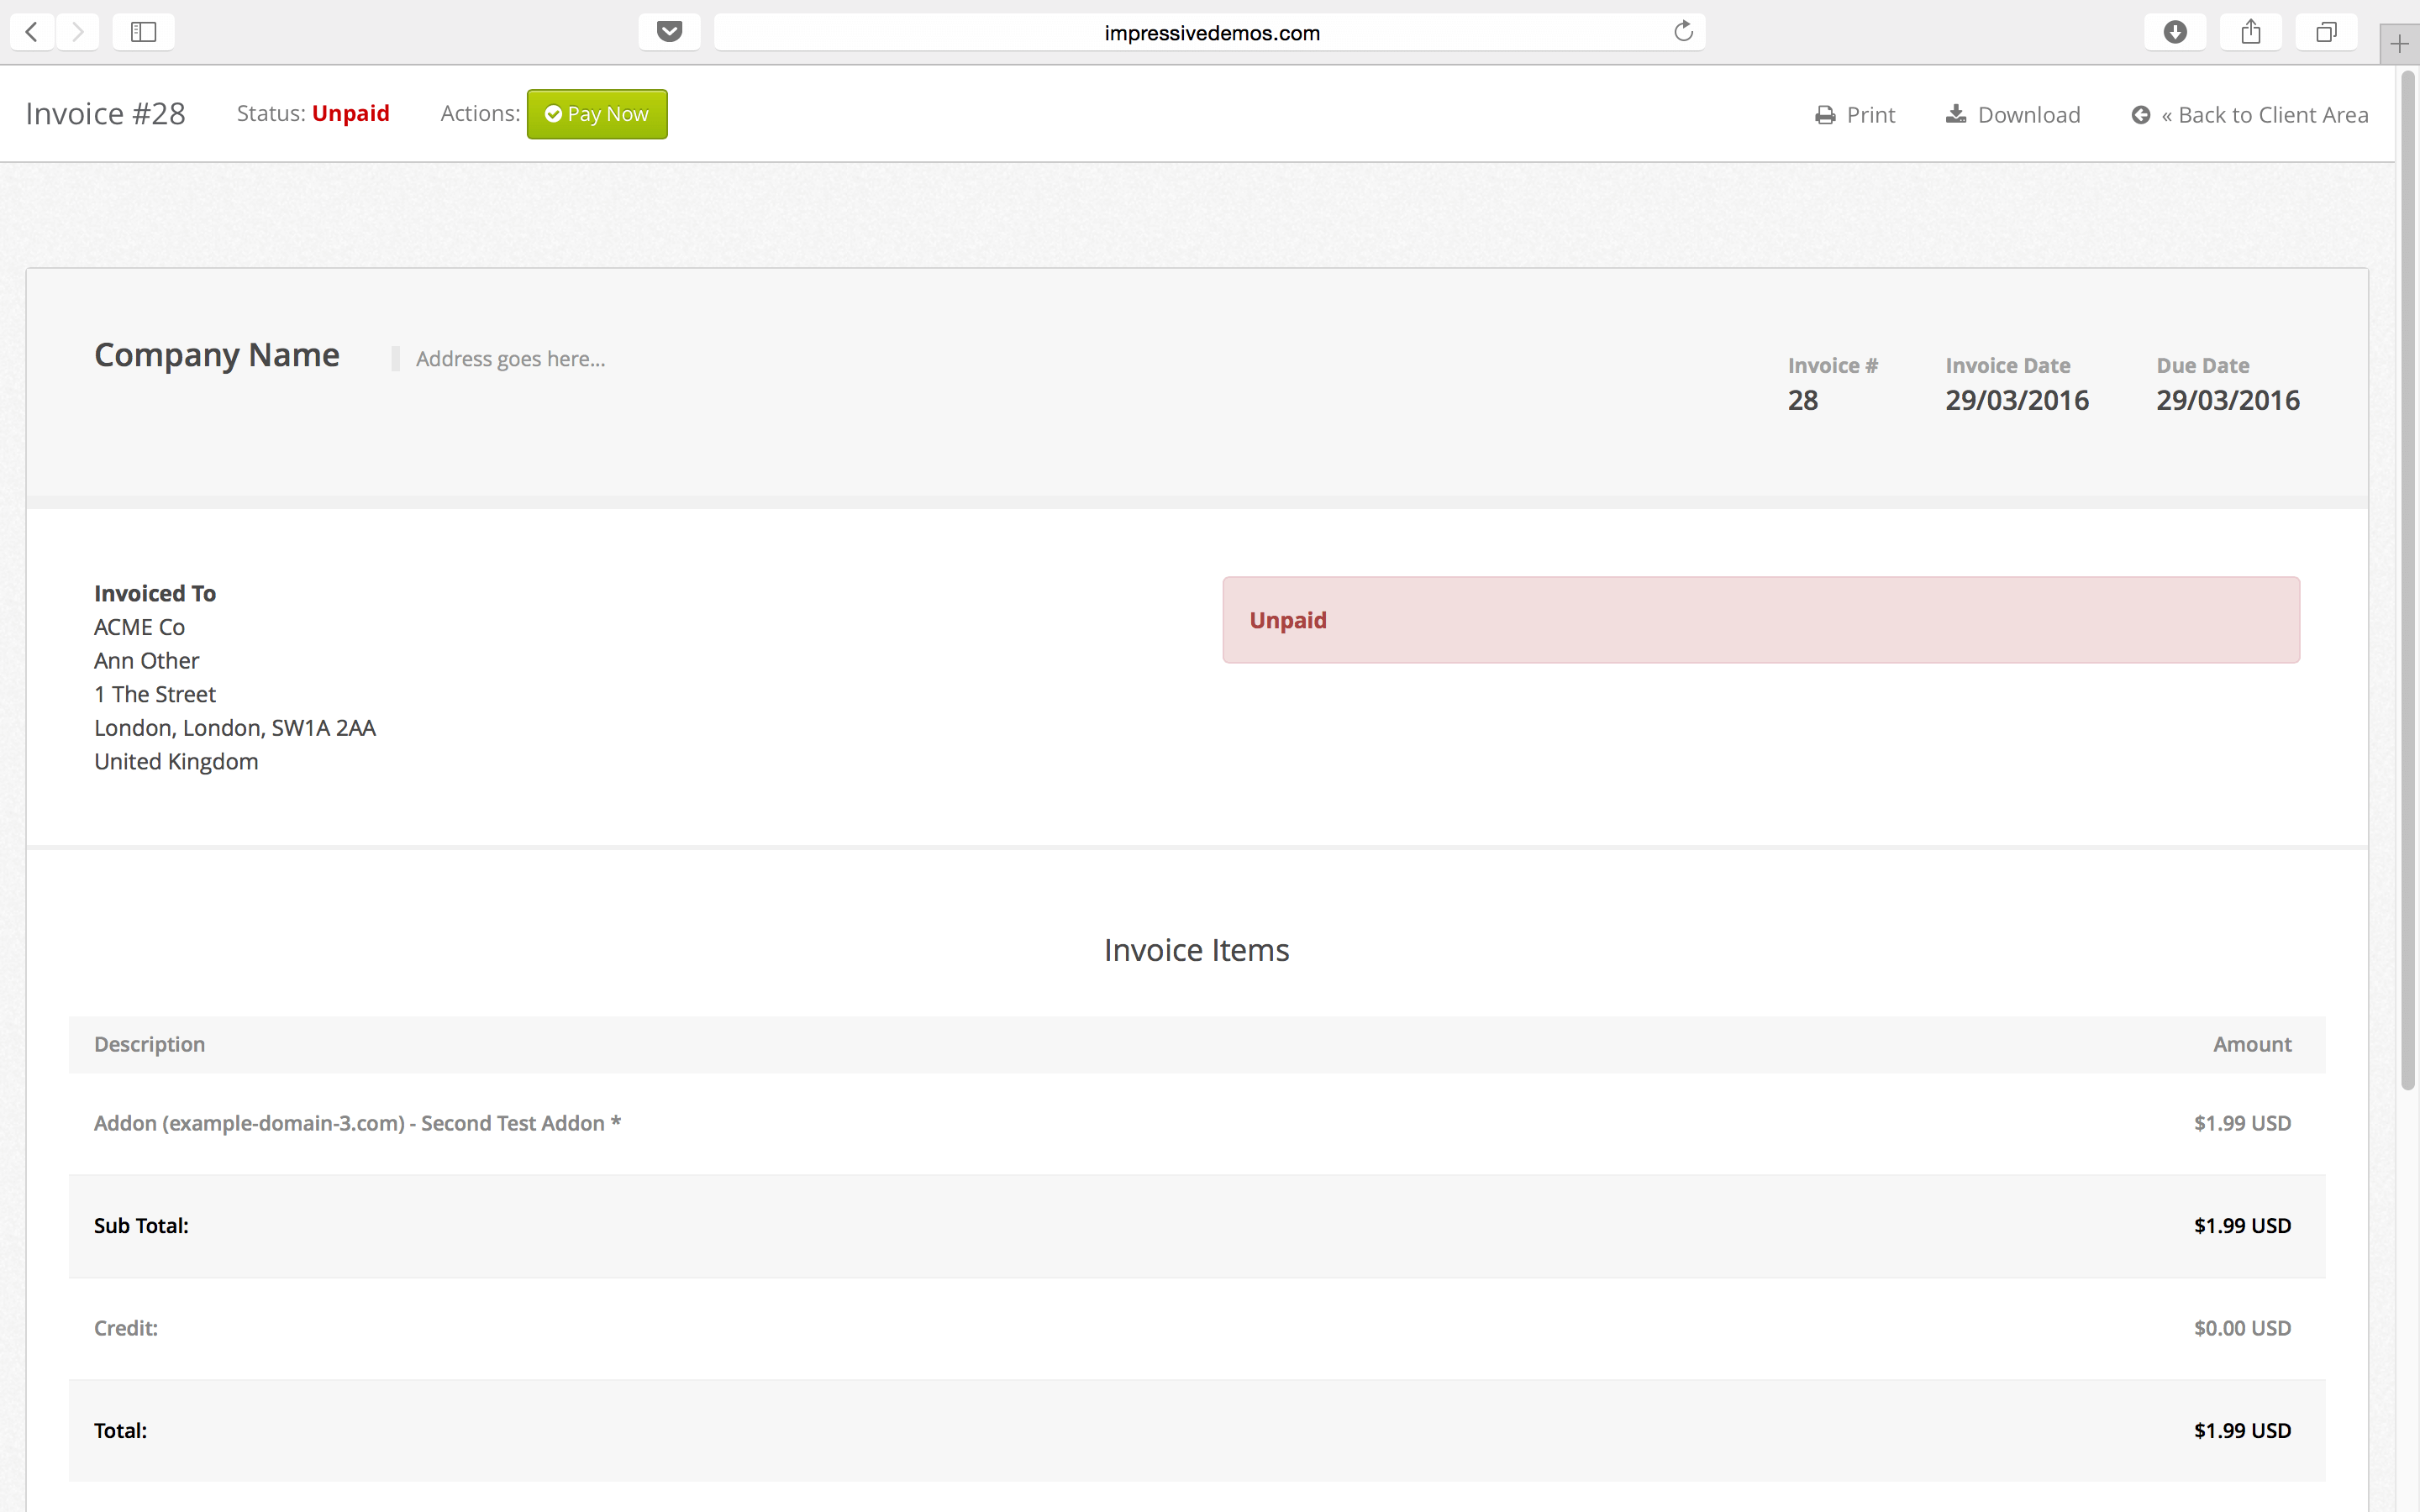2420x1512 pixels.
Task: Click the download icon beside Download
Action: pyautogui.click(x=1956, y=114)
